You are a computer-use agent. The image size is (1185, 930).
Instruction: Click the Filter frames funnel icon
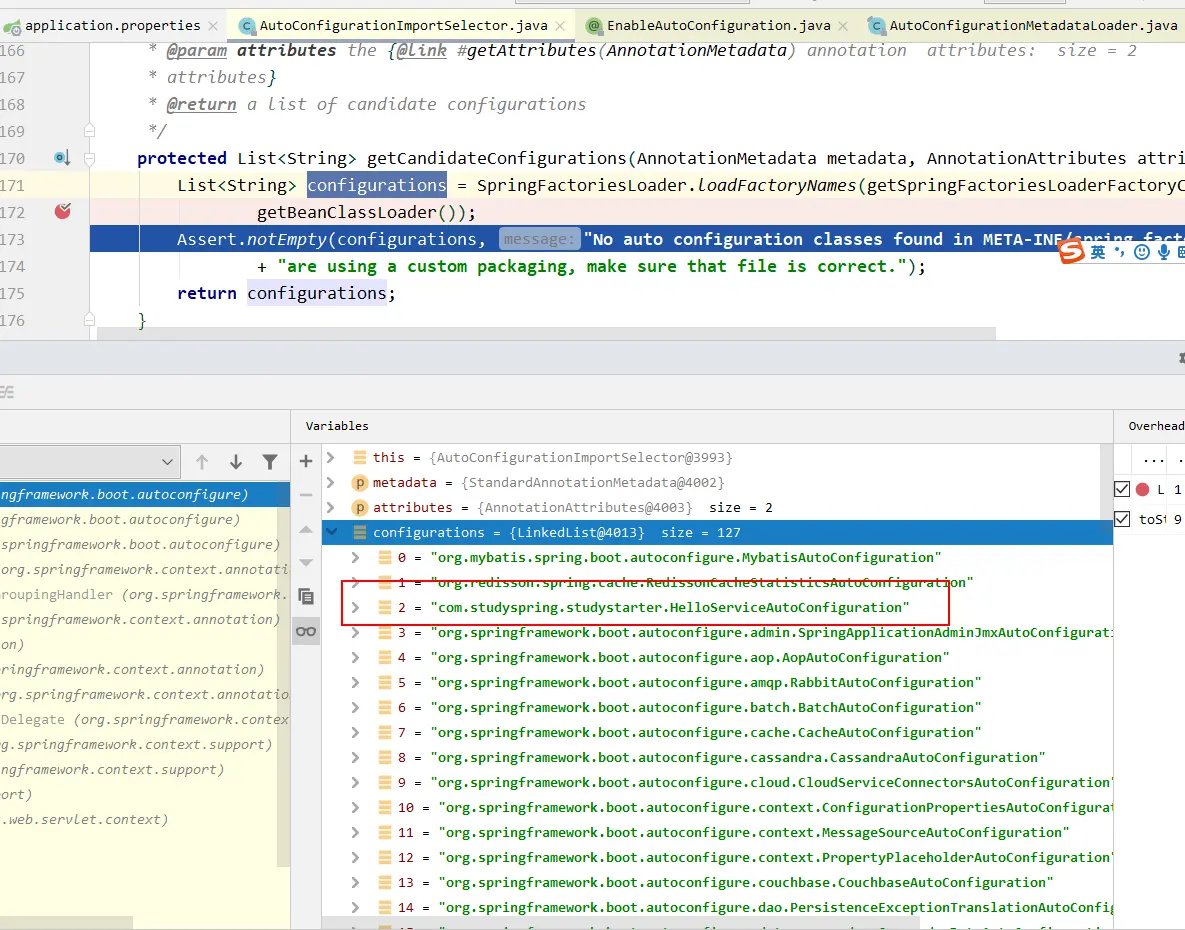tap(270, 462)
